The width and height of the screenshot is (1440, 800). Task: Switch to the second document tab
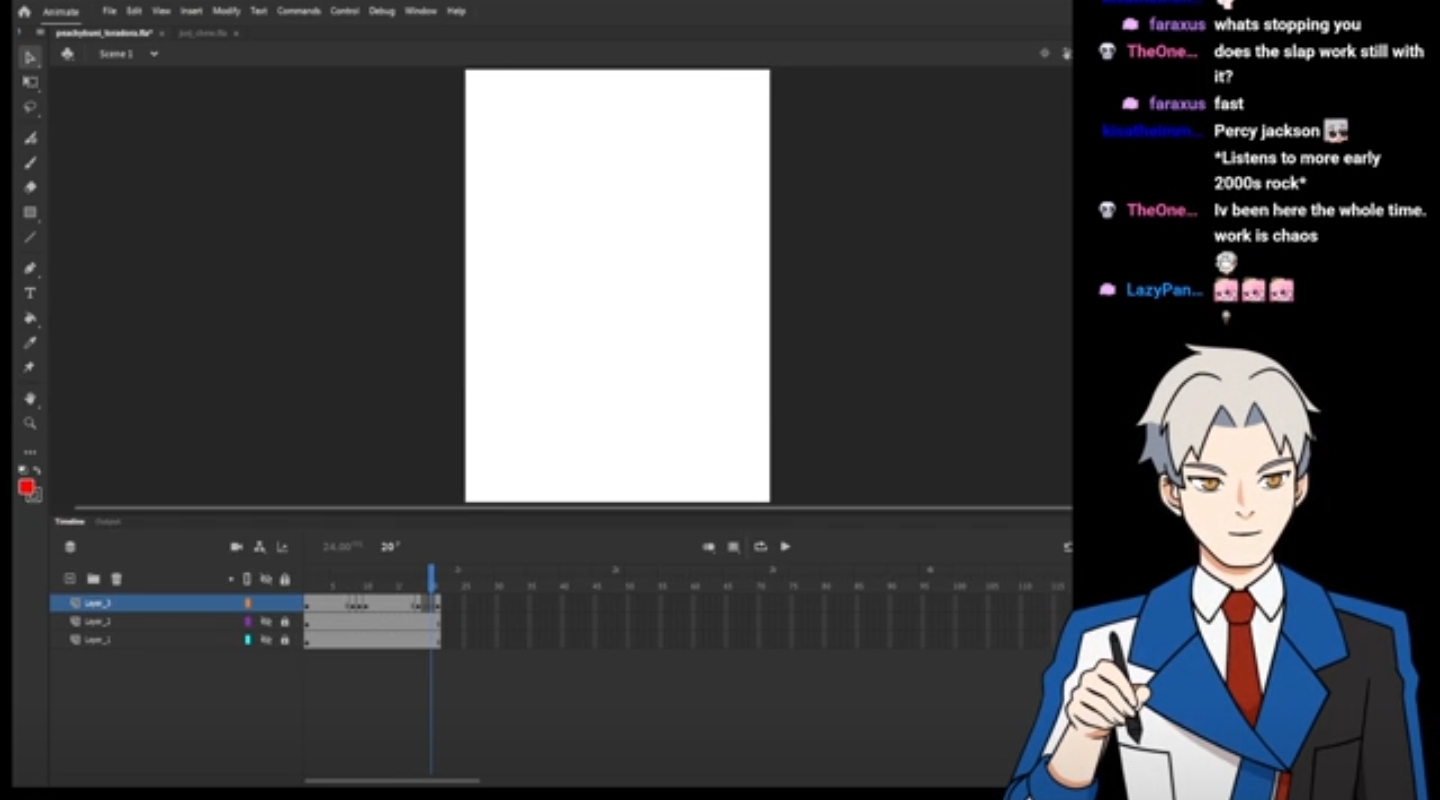tap(204, 33)
